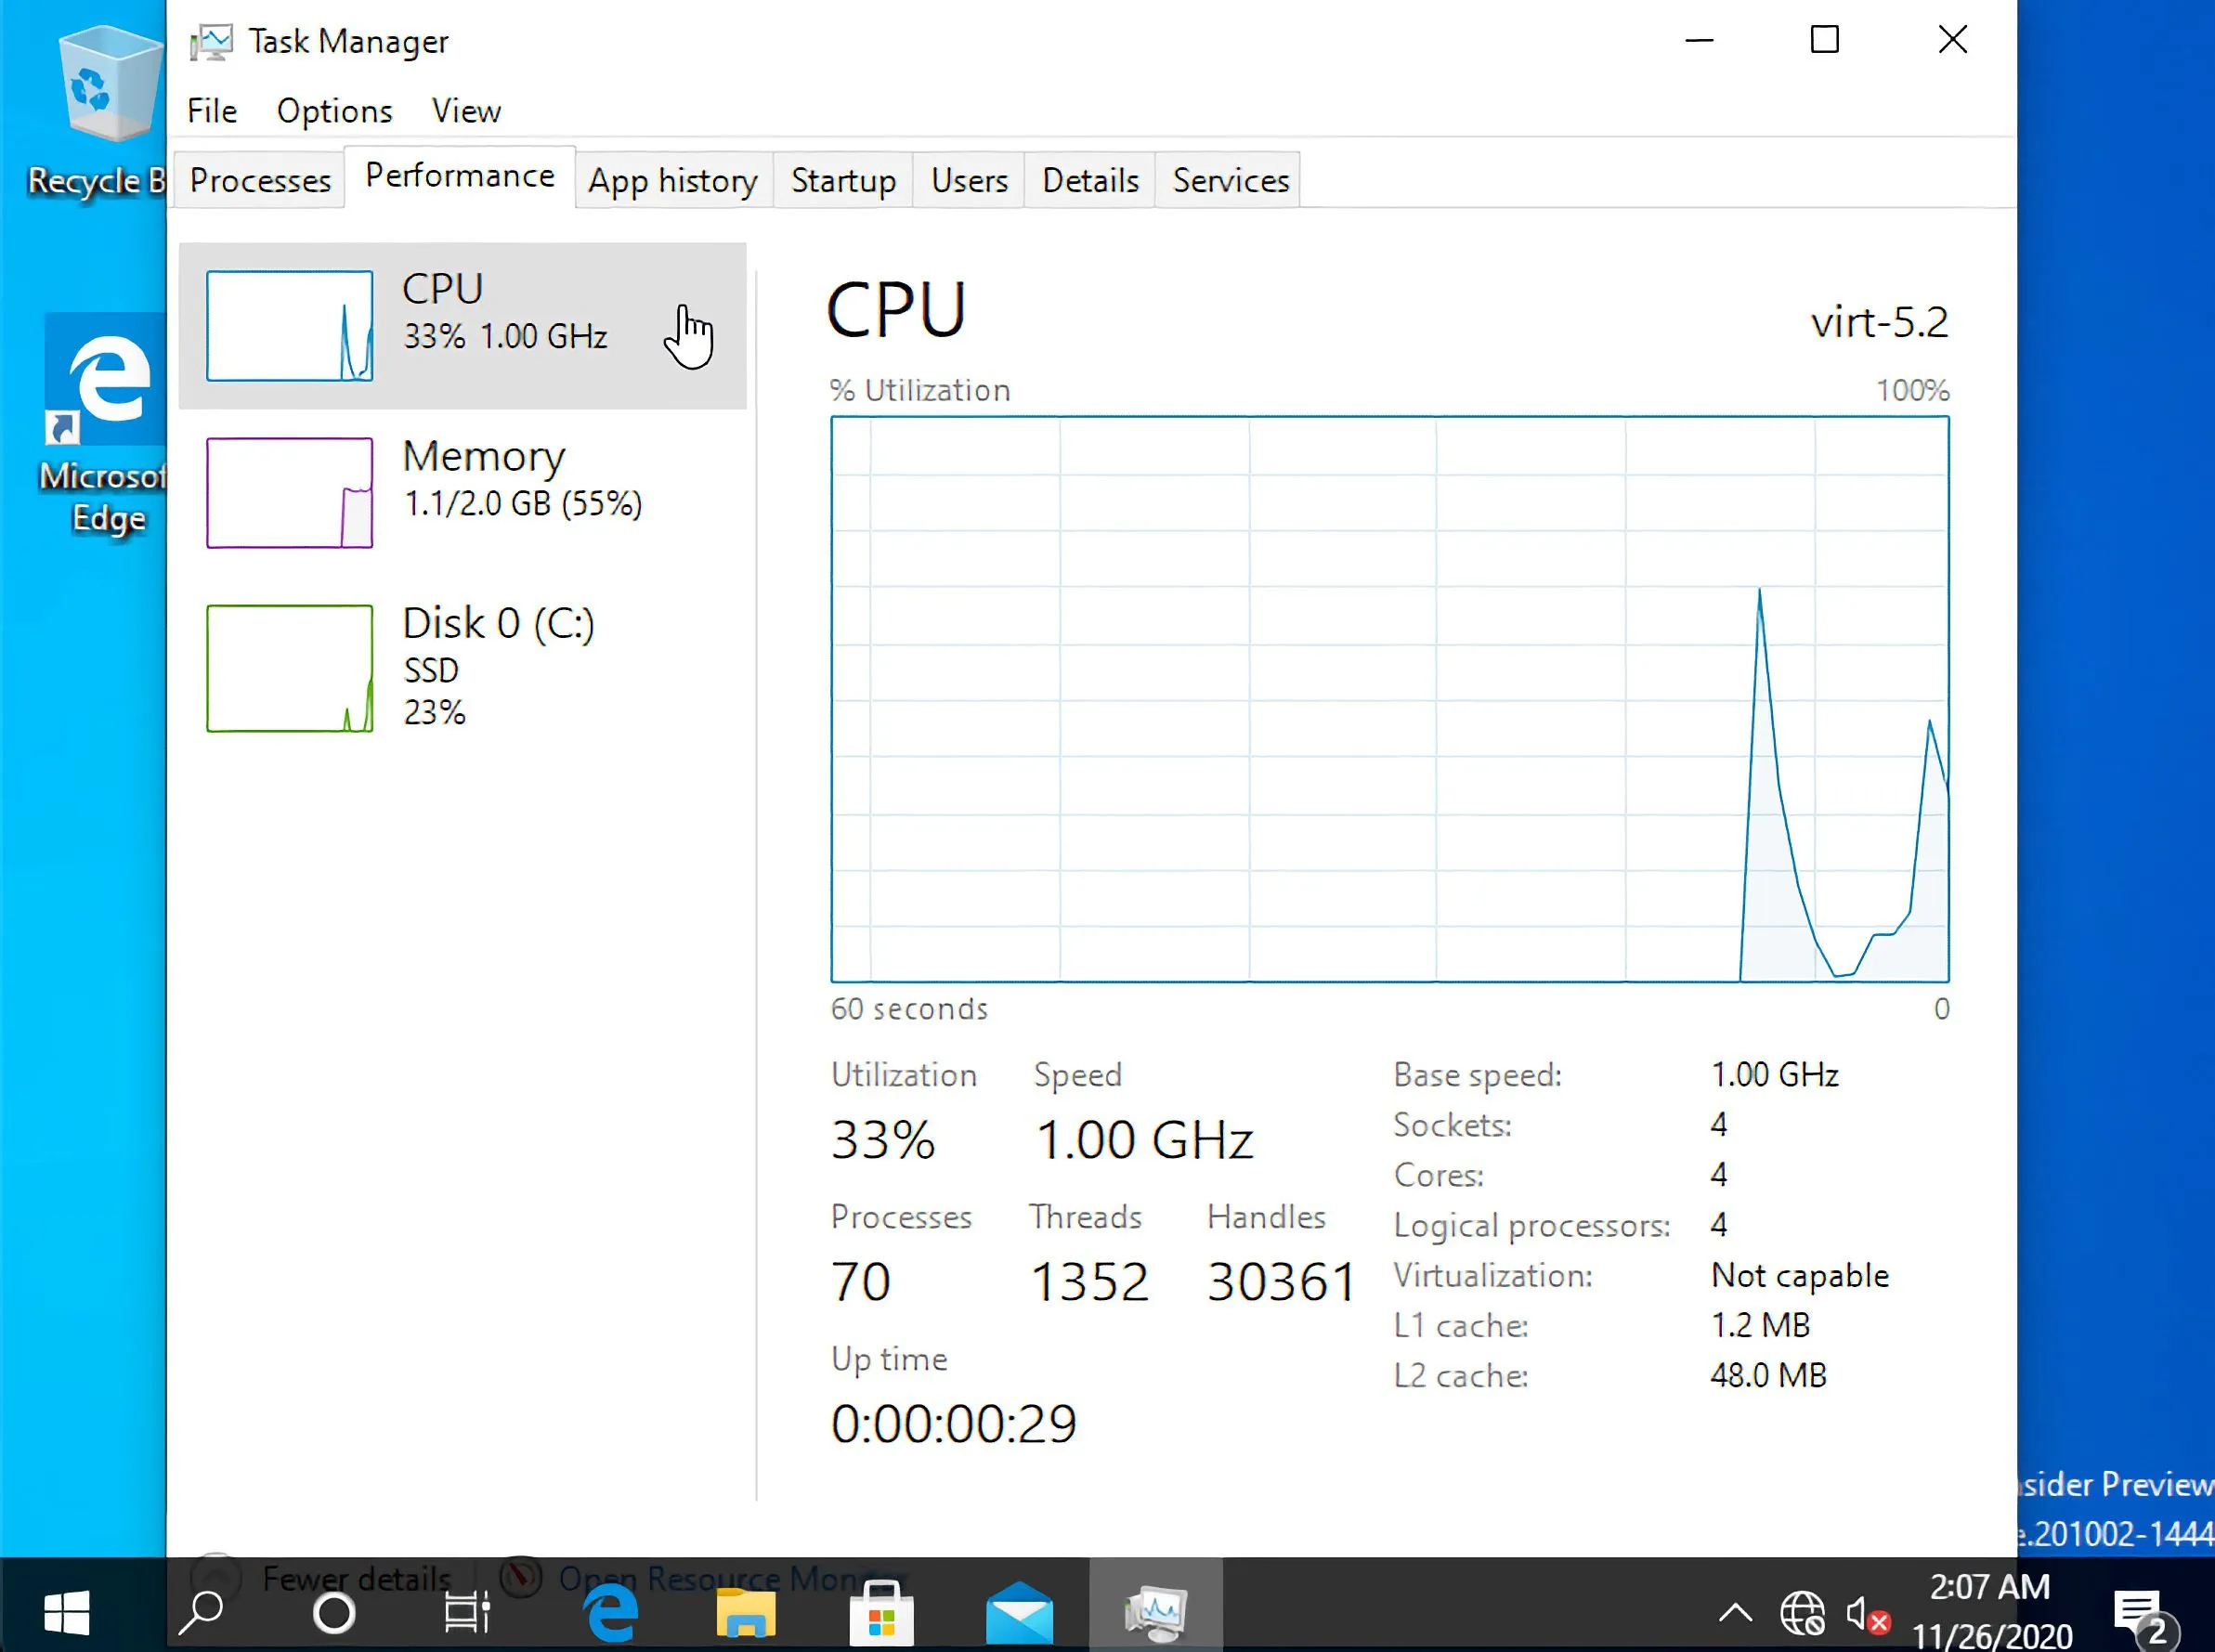2215x1652 pixels.
Task: Select the Task Manager taskbar icon
Action: tap(1155, 1612)
